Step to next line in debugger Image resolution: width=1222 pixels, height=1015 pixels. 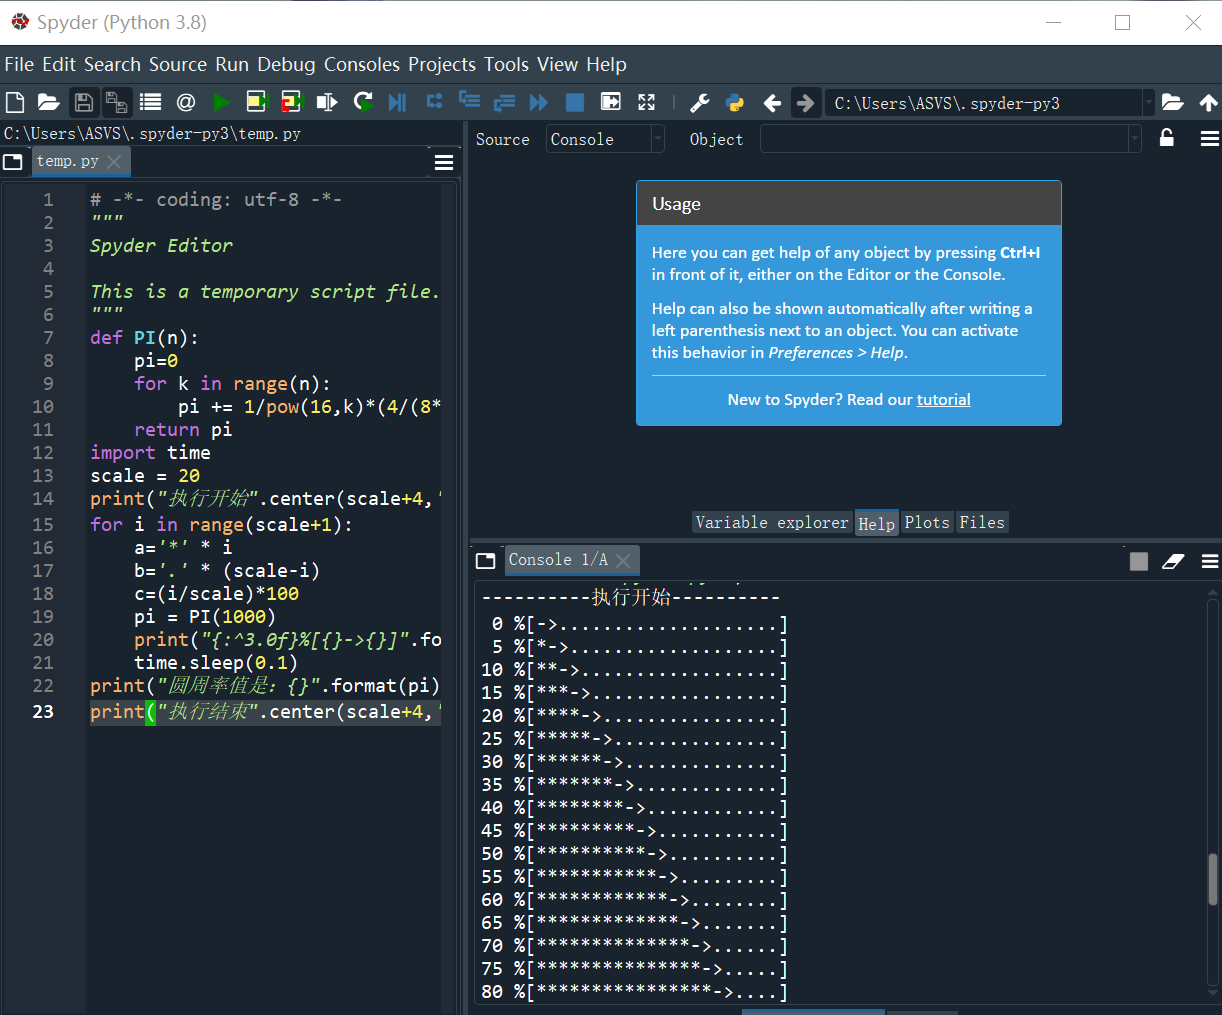tap(434, 101)
